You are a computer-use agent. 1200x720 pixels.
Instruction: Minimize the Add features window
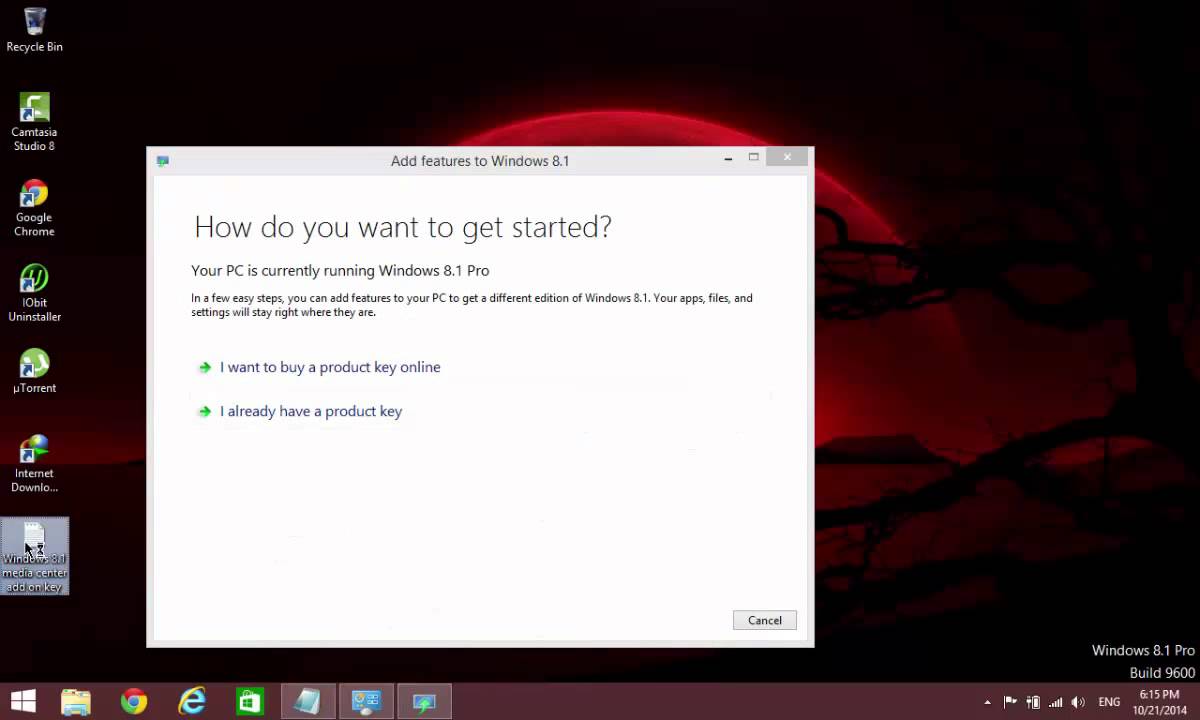(x=728, y=158)
